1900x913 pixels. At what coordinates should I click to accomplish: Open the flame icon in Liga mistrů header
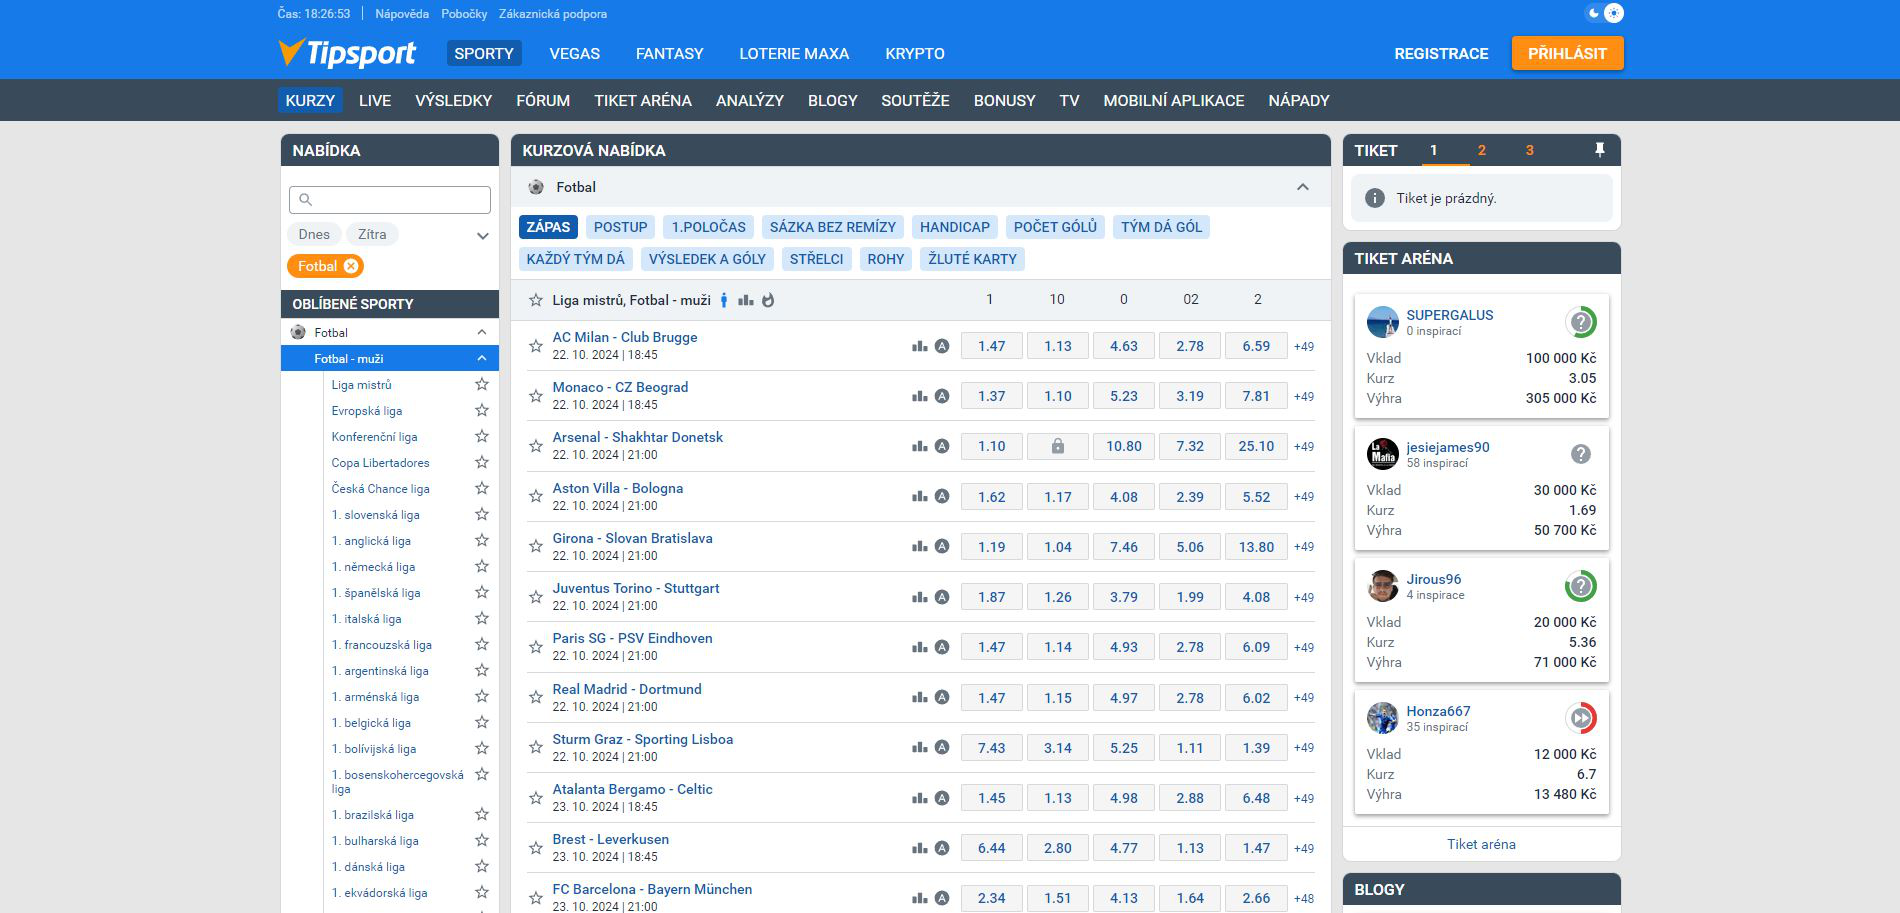coord(768,300)
